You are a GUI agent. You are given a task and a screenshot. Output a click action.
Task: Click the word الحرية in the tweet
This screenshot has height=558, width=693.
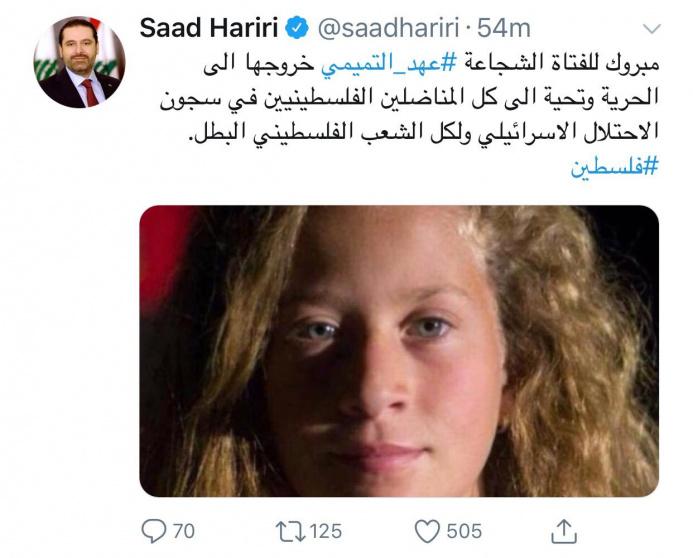[633, 98]
